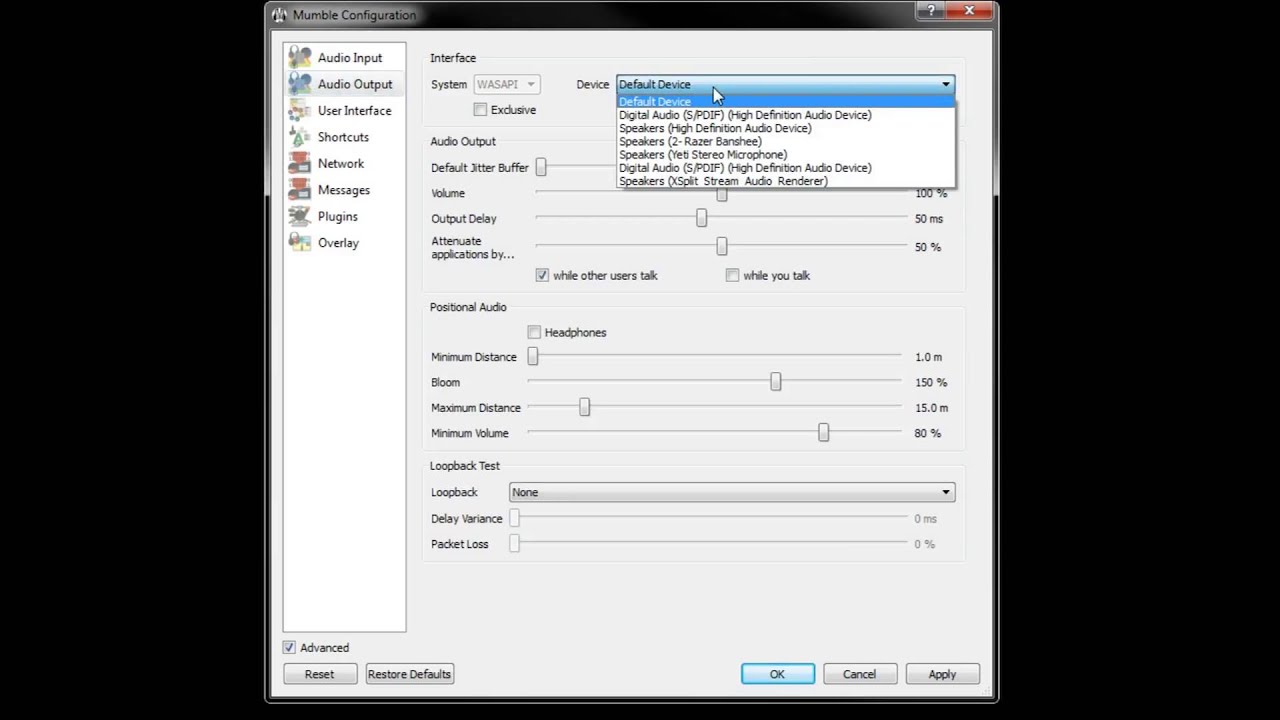The height and width of the screenshot is (720, 1280).
Task: Click the Default Jitter Buffer slider handle
Action: pyautogui.click(x=541, y=167)
